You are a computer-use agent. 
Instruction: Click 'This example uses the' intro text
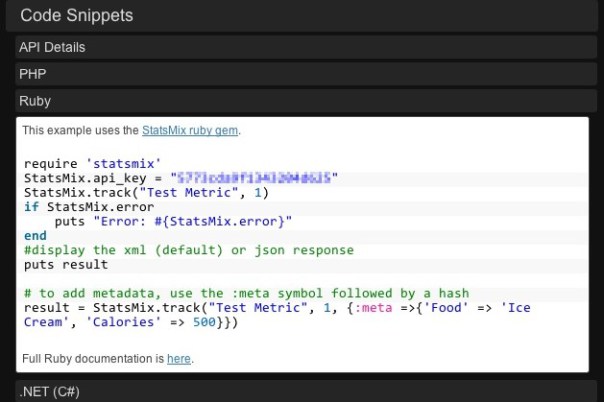pos(80,131)
